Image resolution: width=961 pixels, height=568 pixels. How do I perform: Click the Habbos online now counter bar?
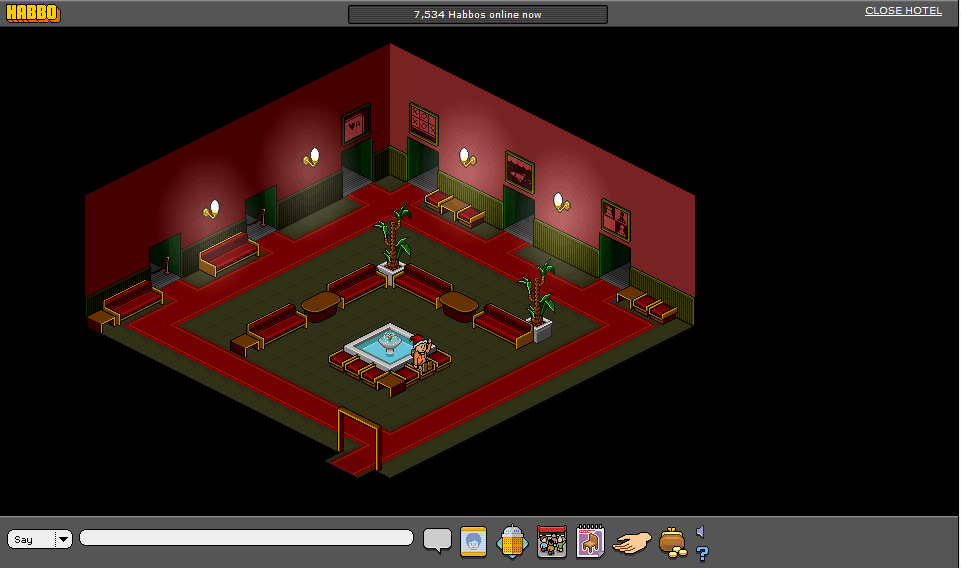(x=477, y=14)
